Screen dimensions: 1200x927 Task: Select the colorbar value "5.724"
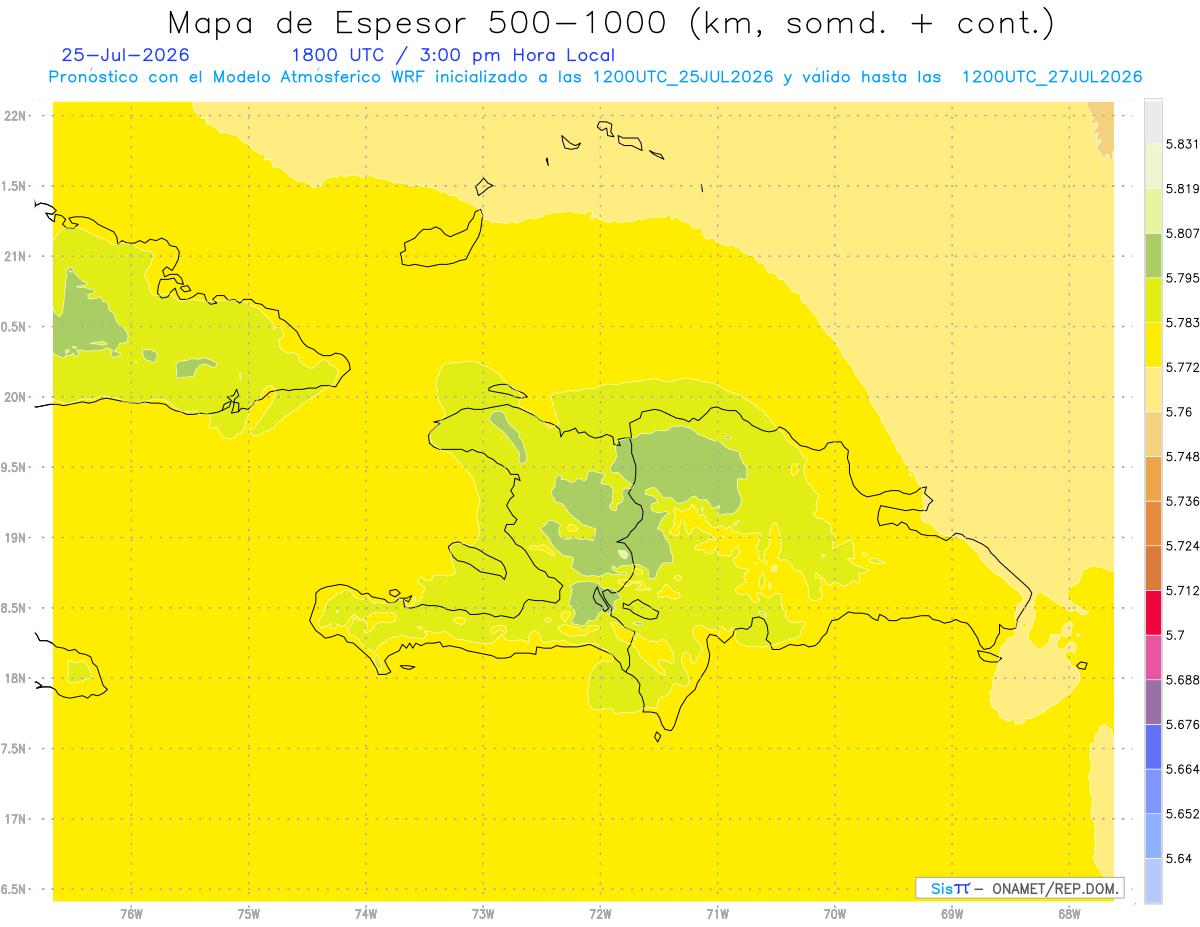click(1182, 546)
